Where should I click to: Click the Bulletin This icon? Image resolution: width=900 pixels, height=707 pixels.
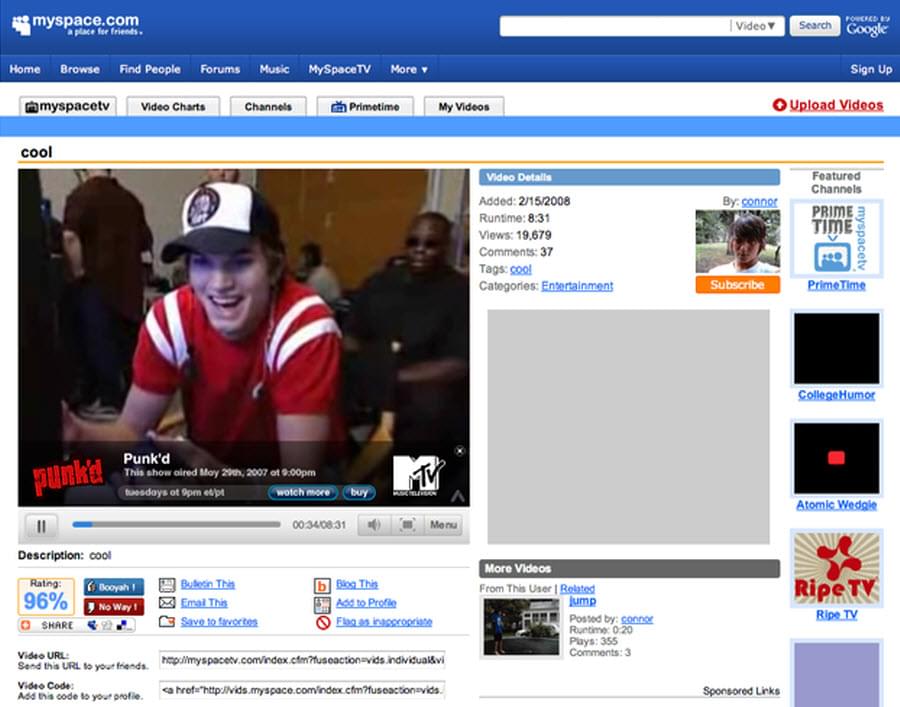click(x=167, y=585)
